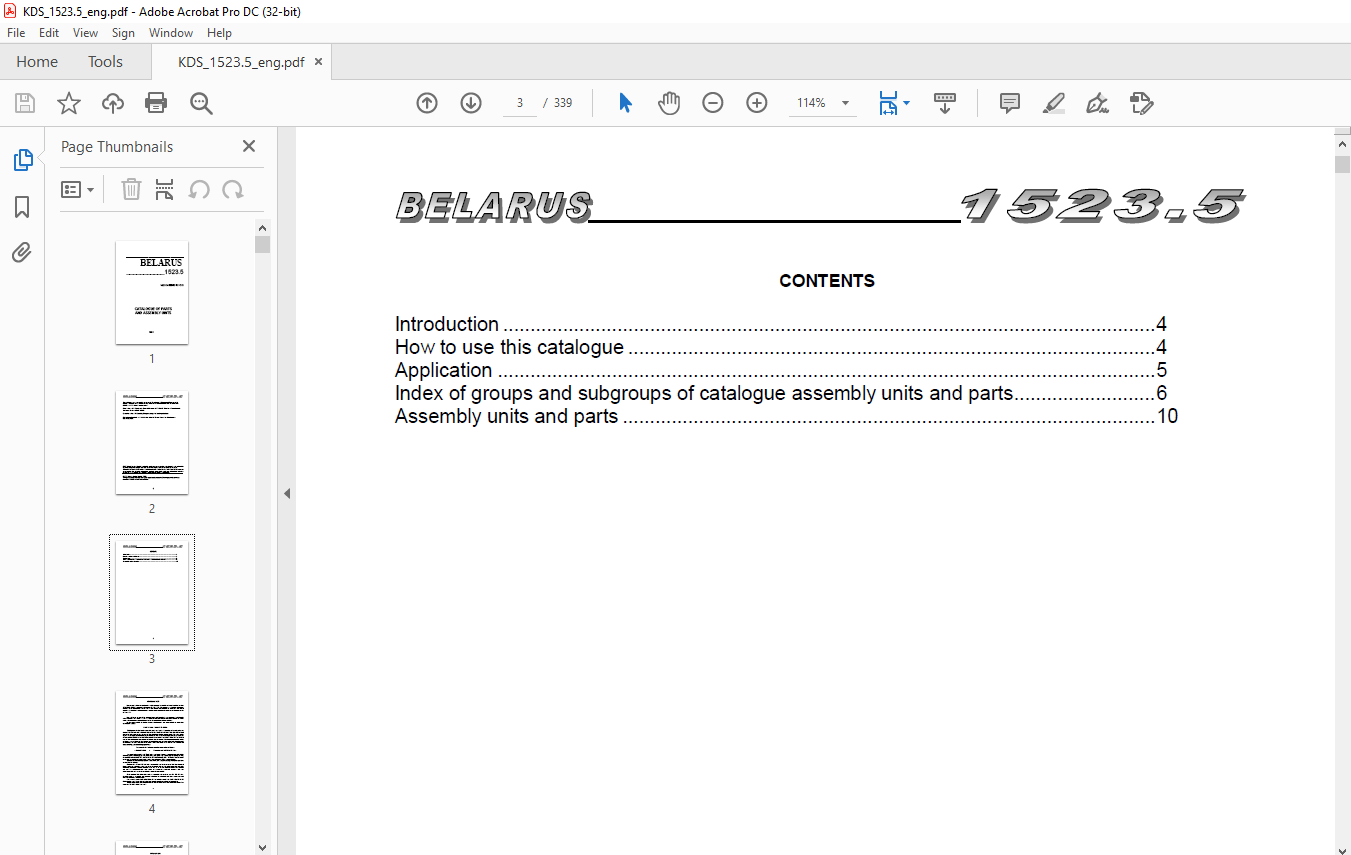Screen dimensions: 1351x855
Task: Click the upload to cloud icon
Action: pyautogui.click(x=113, y=103)
